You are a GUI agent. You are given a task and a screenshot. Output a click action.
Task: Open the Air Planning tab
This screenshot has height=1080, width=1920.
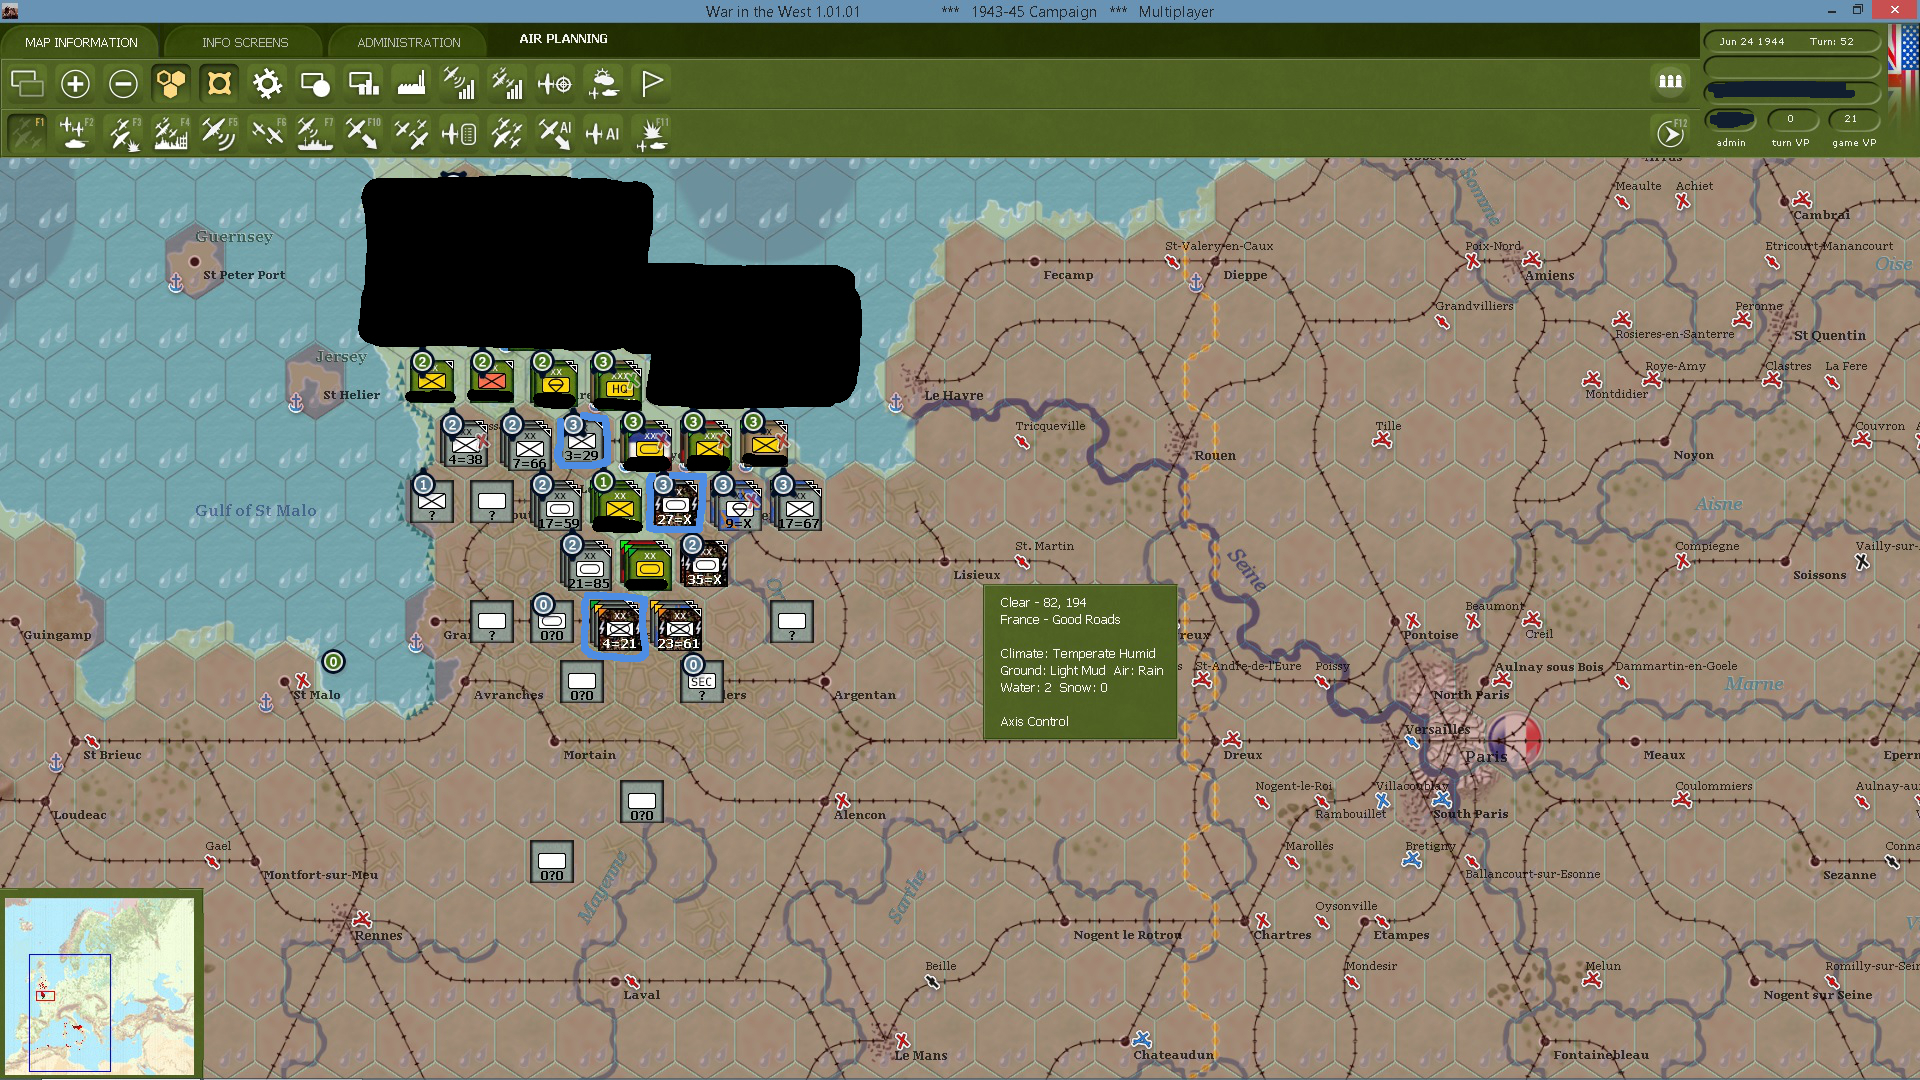click(563, 39)
